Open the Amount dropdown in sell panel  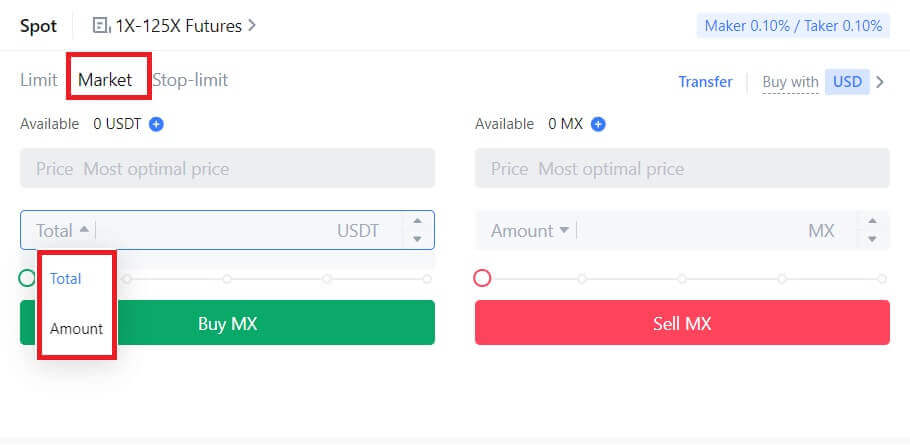530,230
